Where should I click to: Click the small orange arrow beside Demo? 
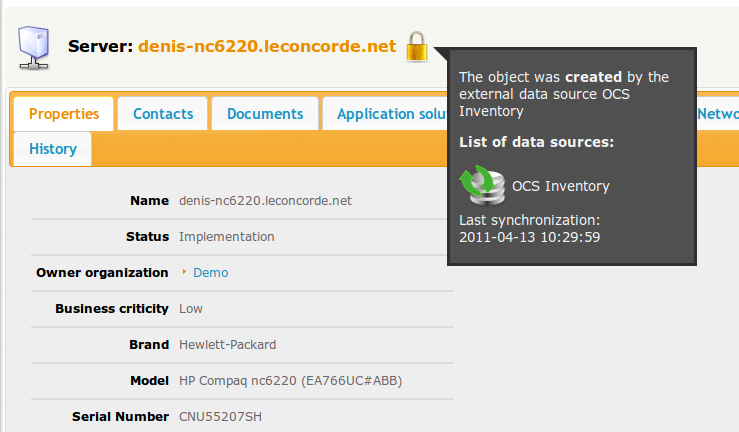(184, 272)
